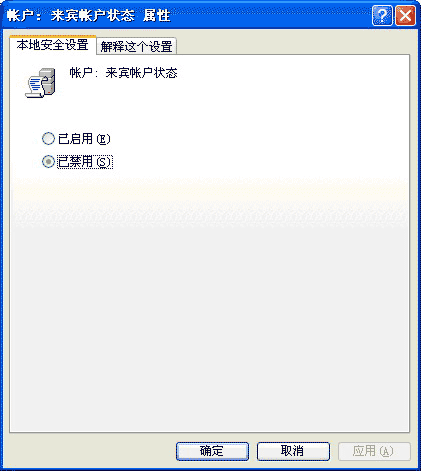Click the security policy server icon
This screenshot has width=421, height=471.
click(x=48, y=81)
